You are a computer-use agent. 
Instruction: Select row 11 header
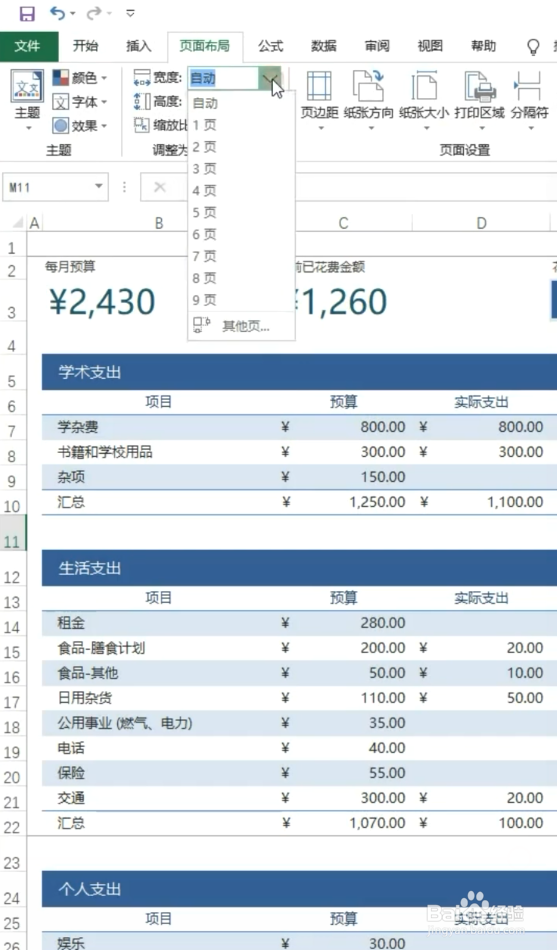tap(13, 533)
